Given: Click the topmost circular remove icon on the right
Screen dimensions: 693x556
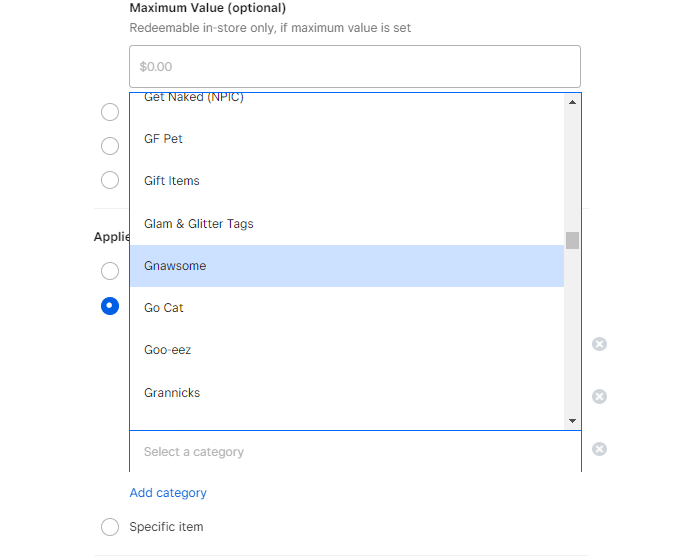Looking at the screenshot, I should pos(599,344).
